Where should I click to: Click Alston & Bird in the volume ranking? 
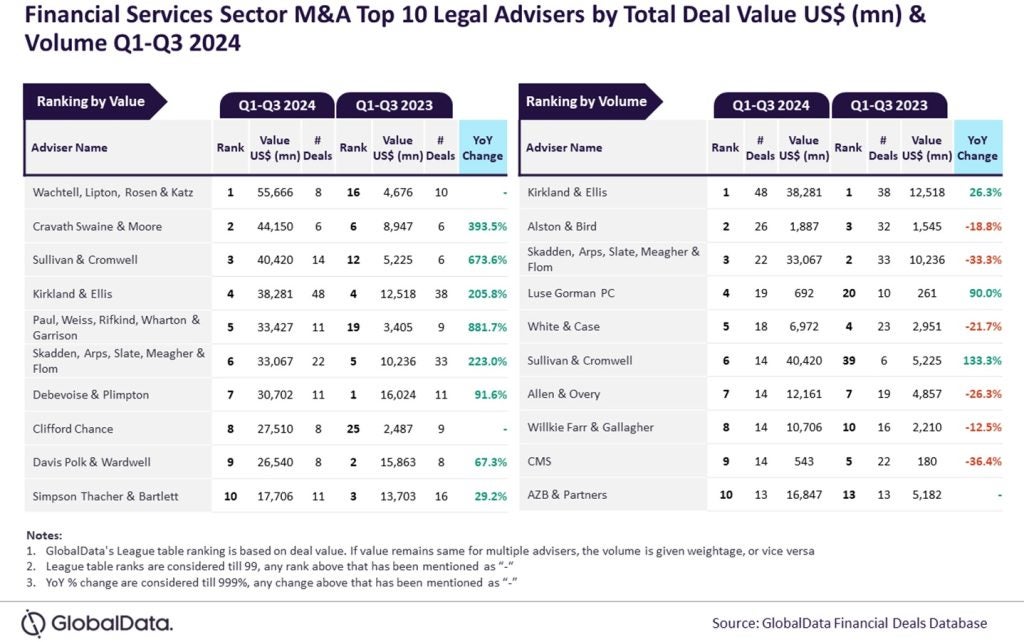tap(561, 226)
